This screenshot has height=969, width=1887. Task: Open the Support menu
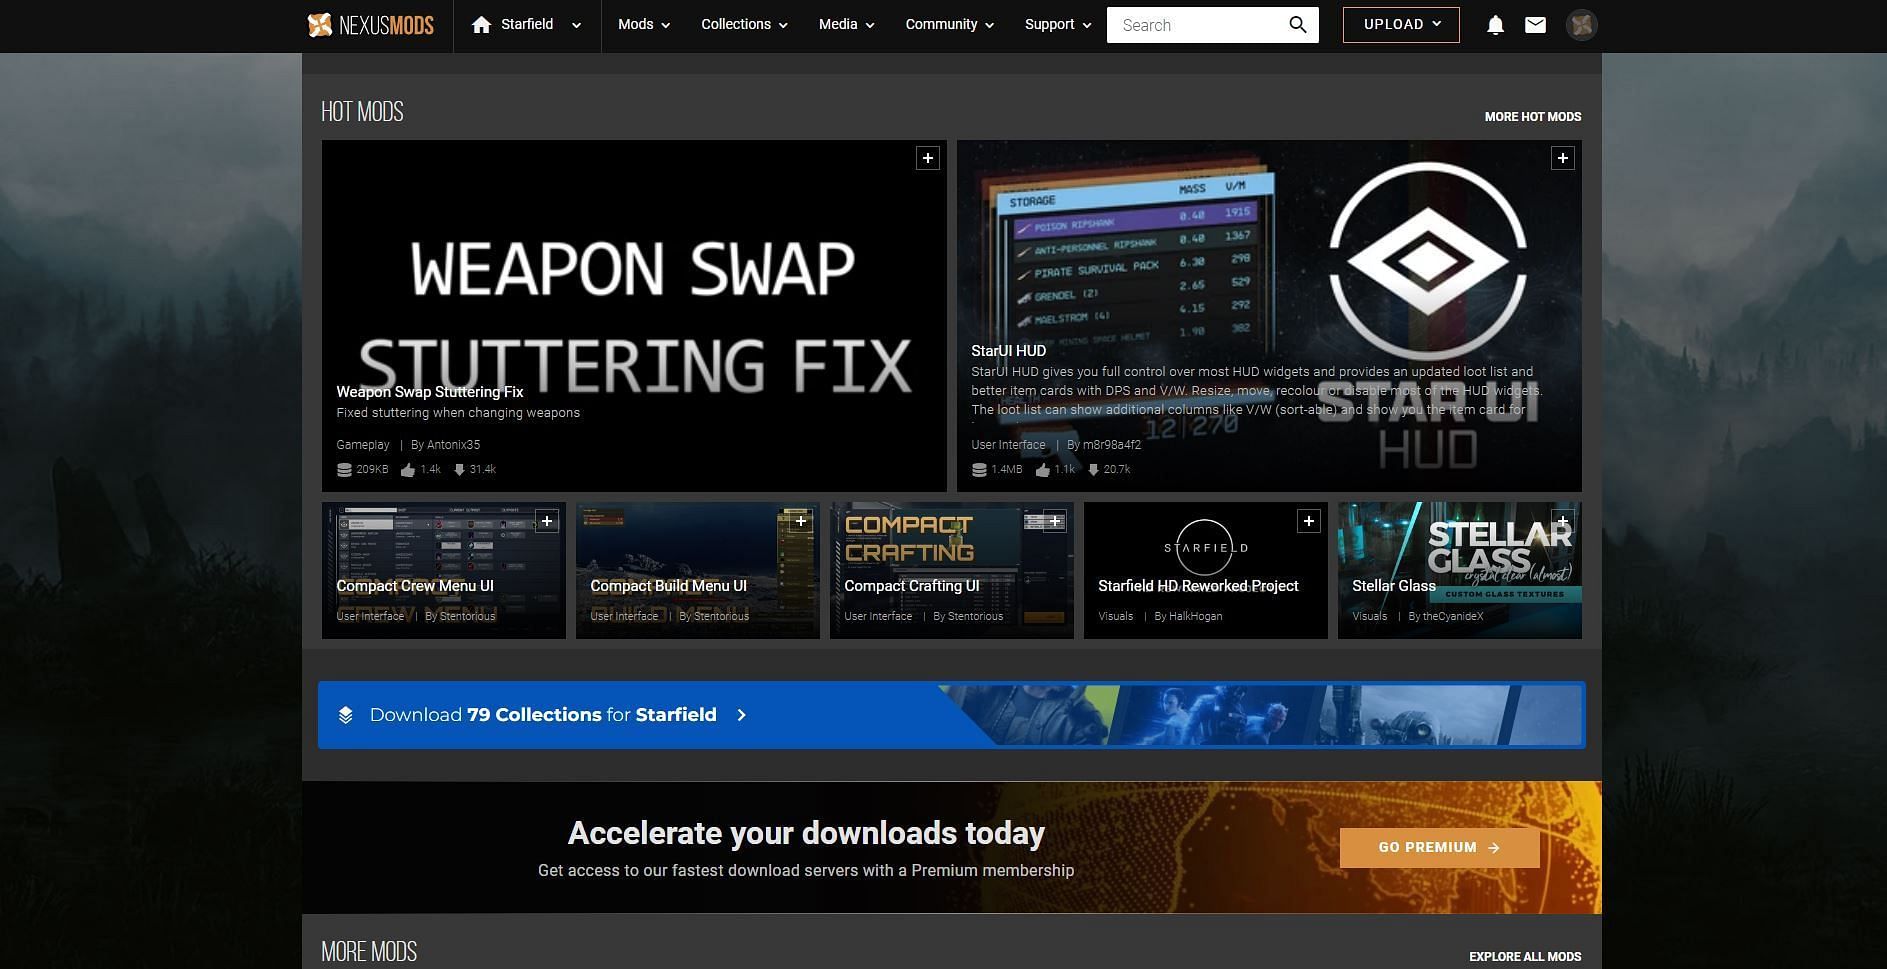point(1057,25)
